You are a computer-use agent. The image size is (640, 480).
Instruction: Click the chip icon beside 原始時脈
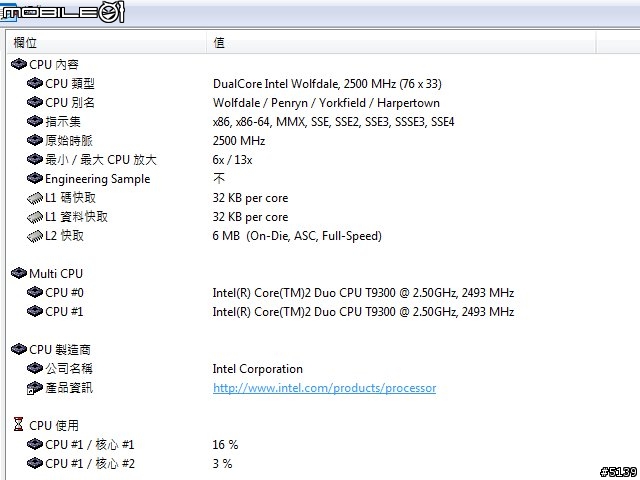click(x=35, y=140)
